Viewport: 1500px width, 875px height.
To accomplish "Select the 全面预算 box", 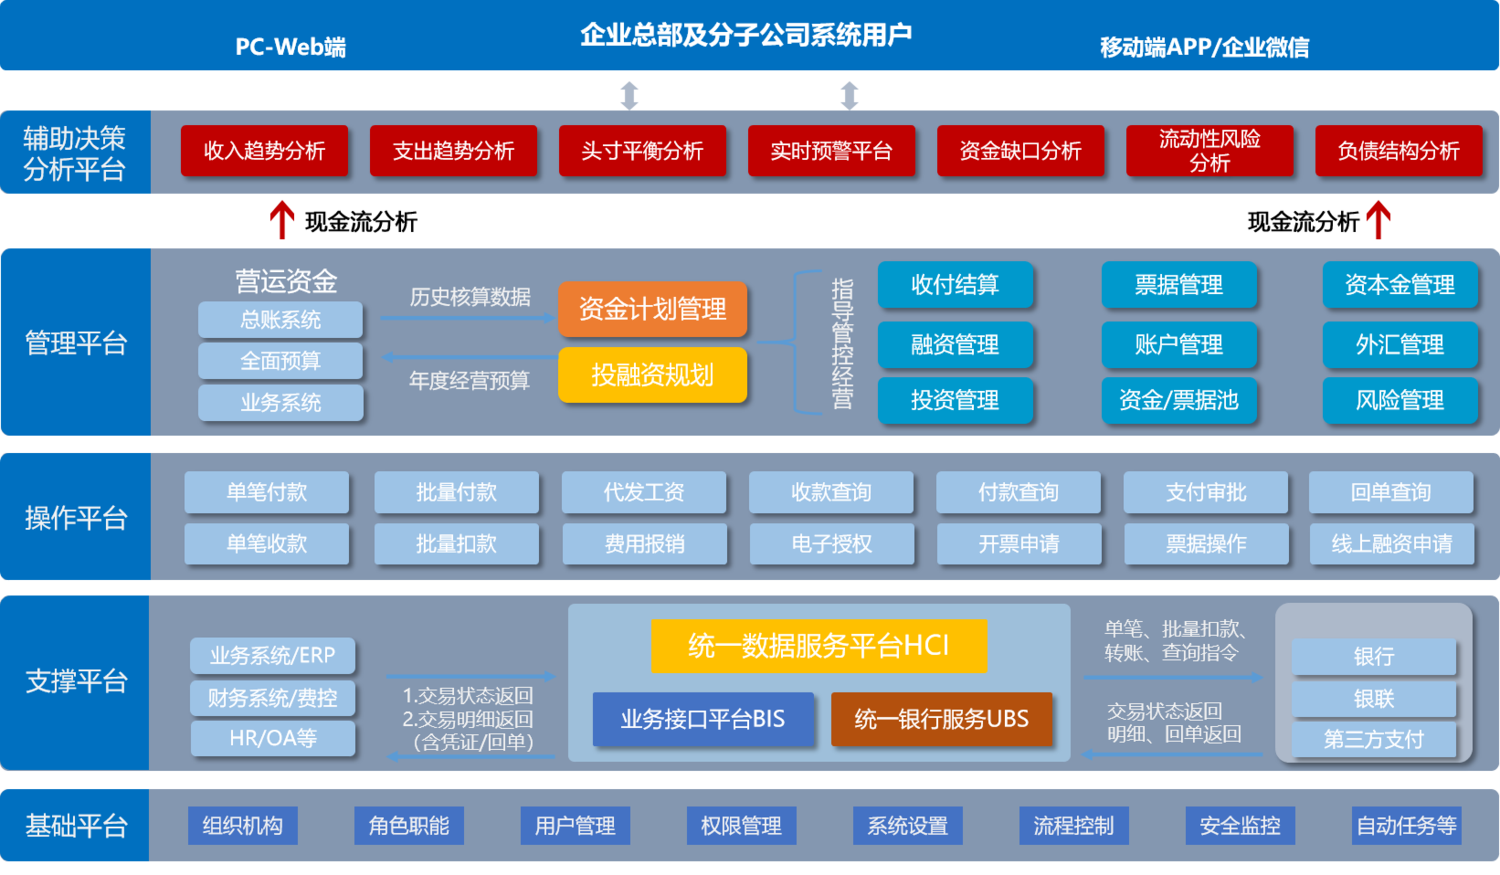I will 280,361.
